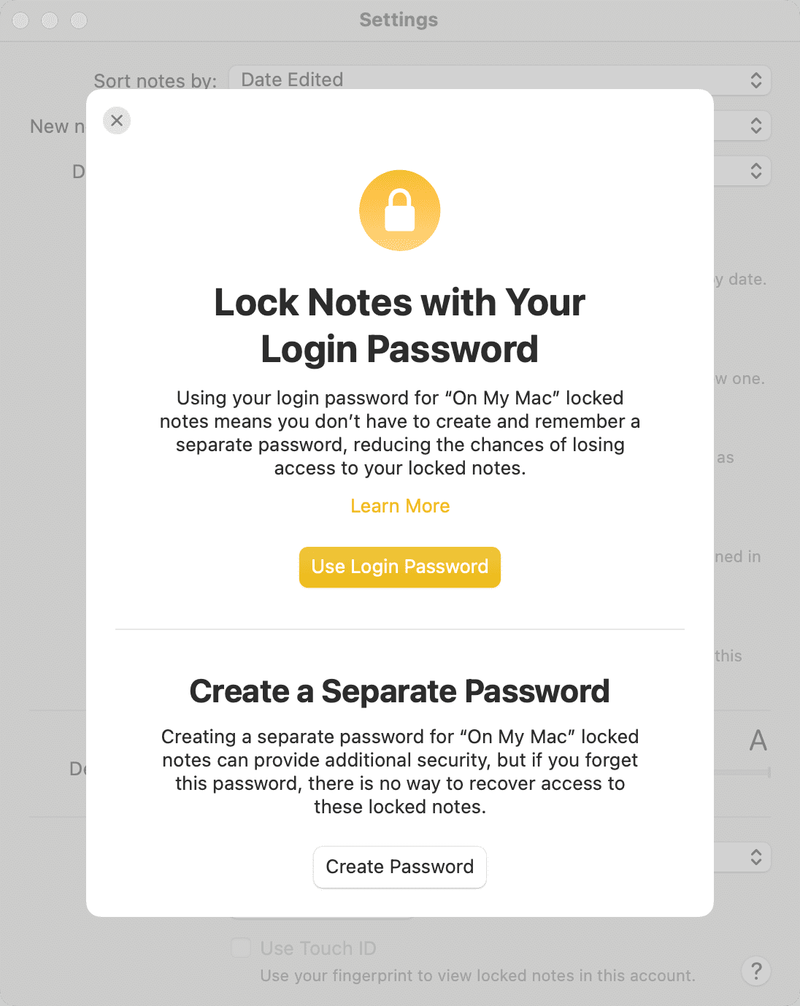
Task: Click the Create a Separate Password heading
Action: click(x=400, y=692)
